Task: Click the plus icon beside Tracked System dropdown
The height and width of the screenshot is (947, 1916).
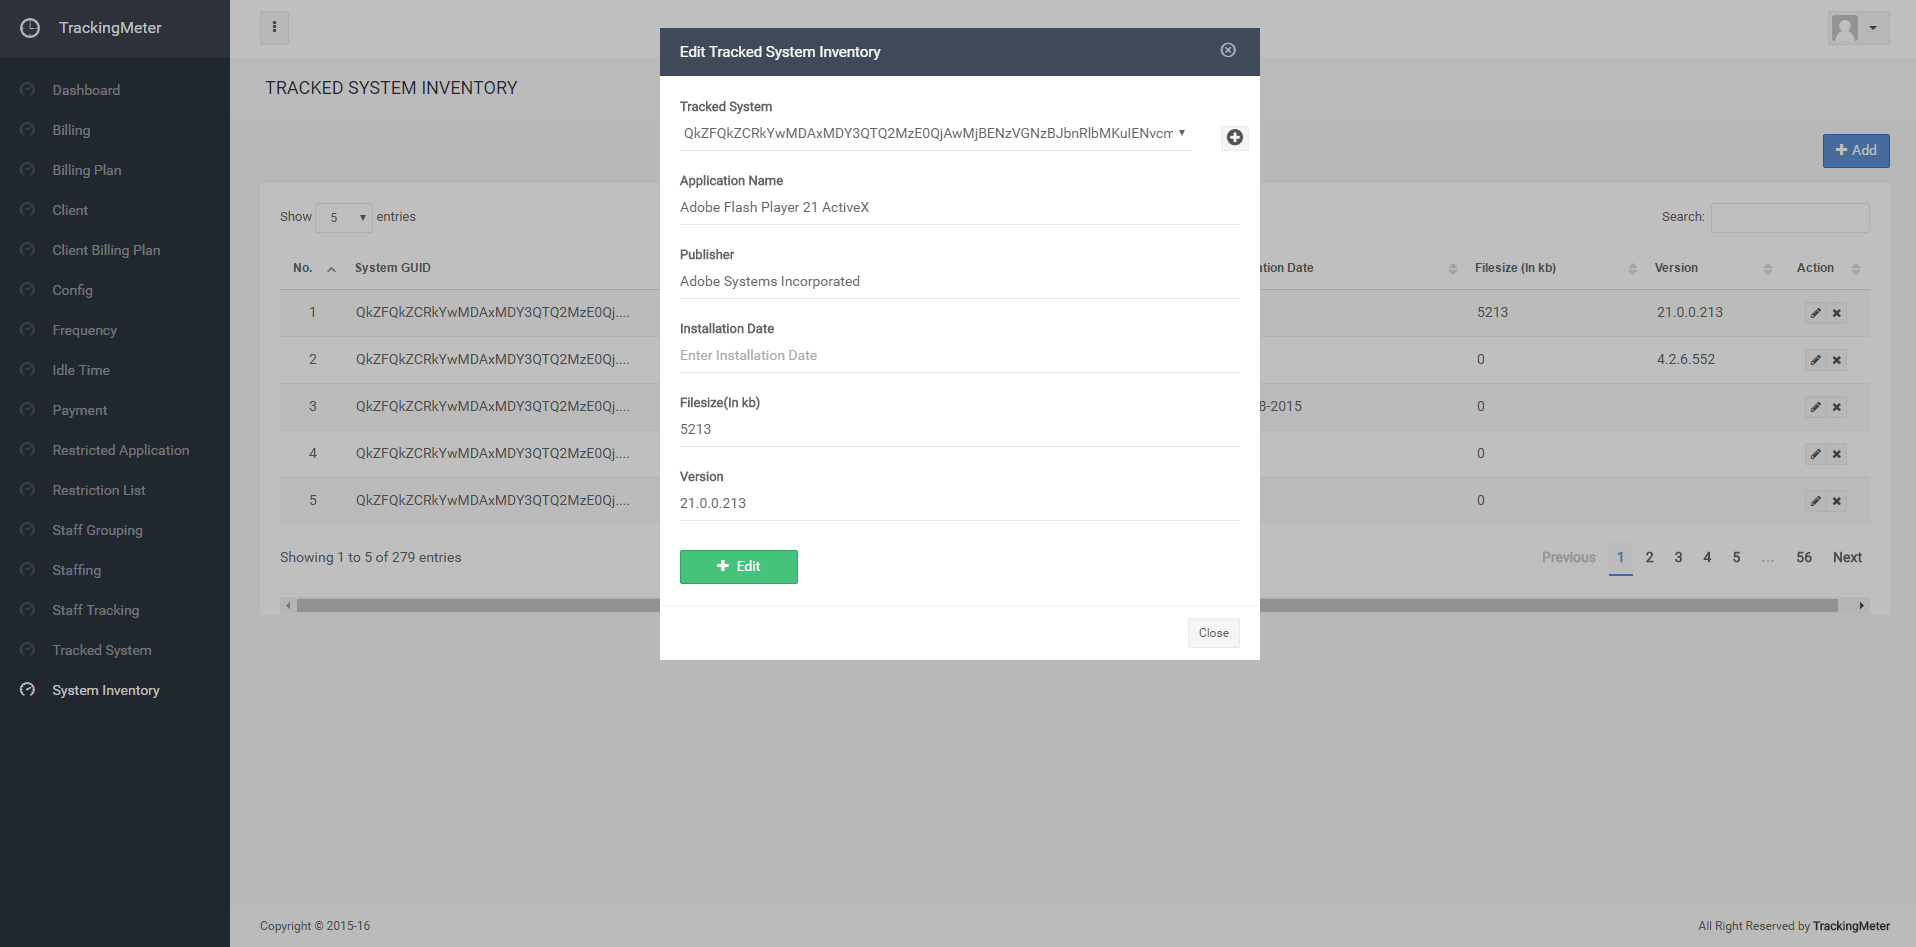Action: click(1234, 138)
